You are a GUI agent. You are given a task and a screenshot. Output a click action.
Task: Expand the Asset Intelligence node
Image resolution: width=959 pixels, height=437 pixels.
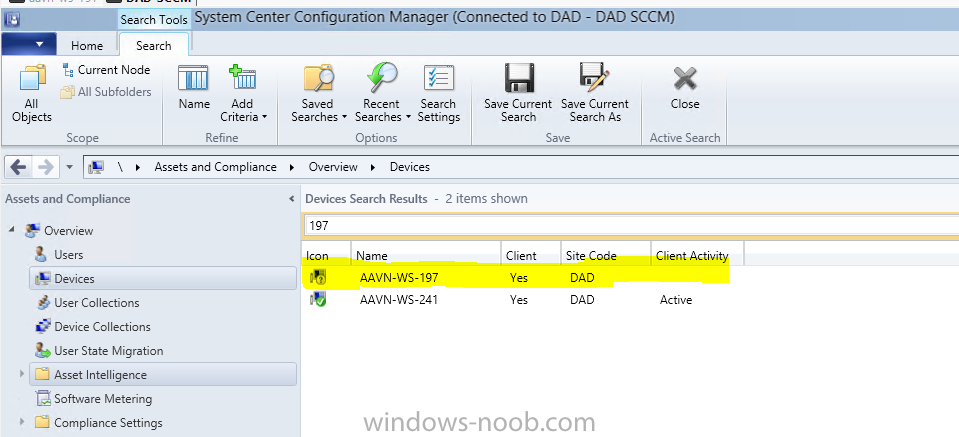pyautogui.click(x=22, y=374)
